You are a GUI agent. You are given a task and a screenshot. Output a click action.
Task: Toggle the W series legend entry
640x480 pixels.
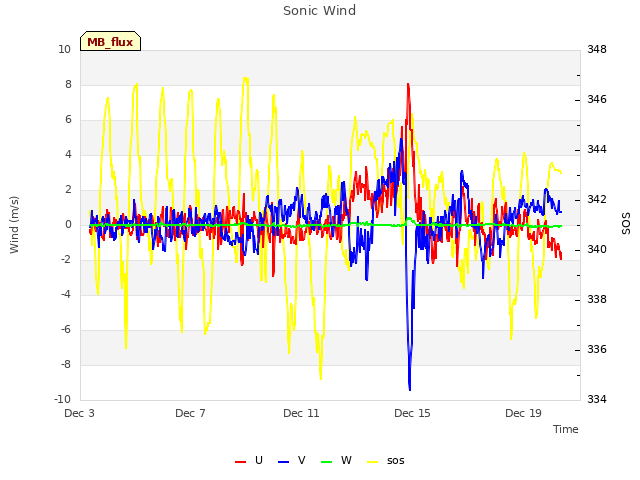click(x=336, y=461)
